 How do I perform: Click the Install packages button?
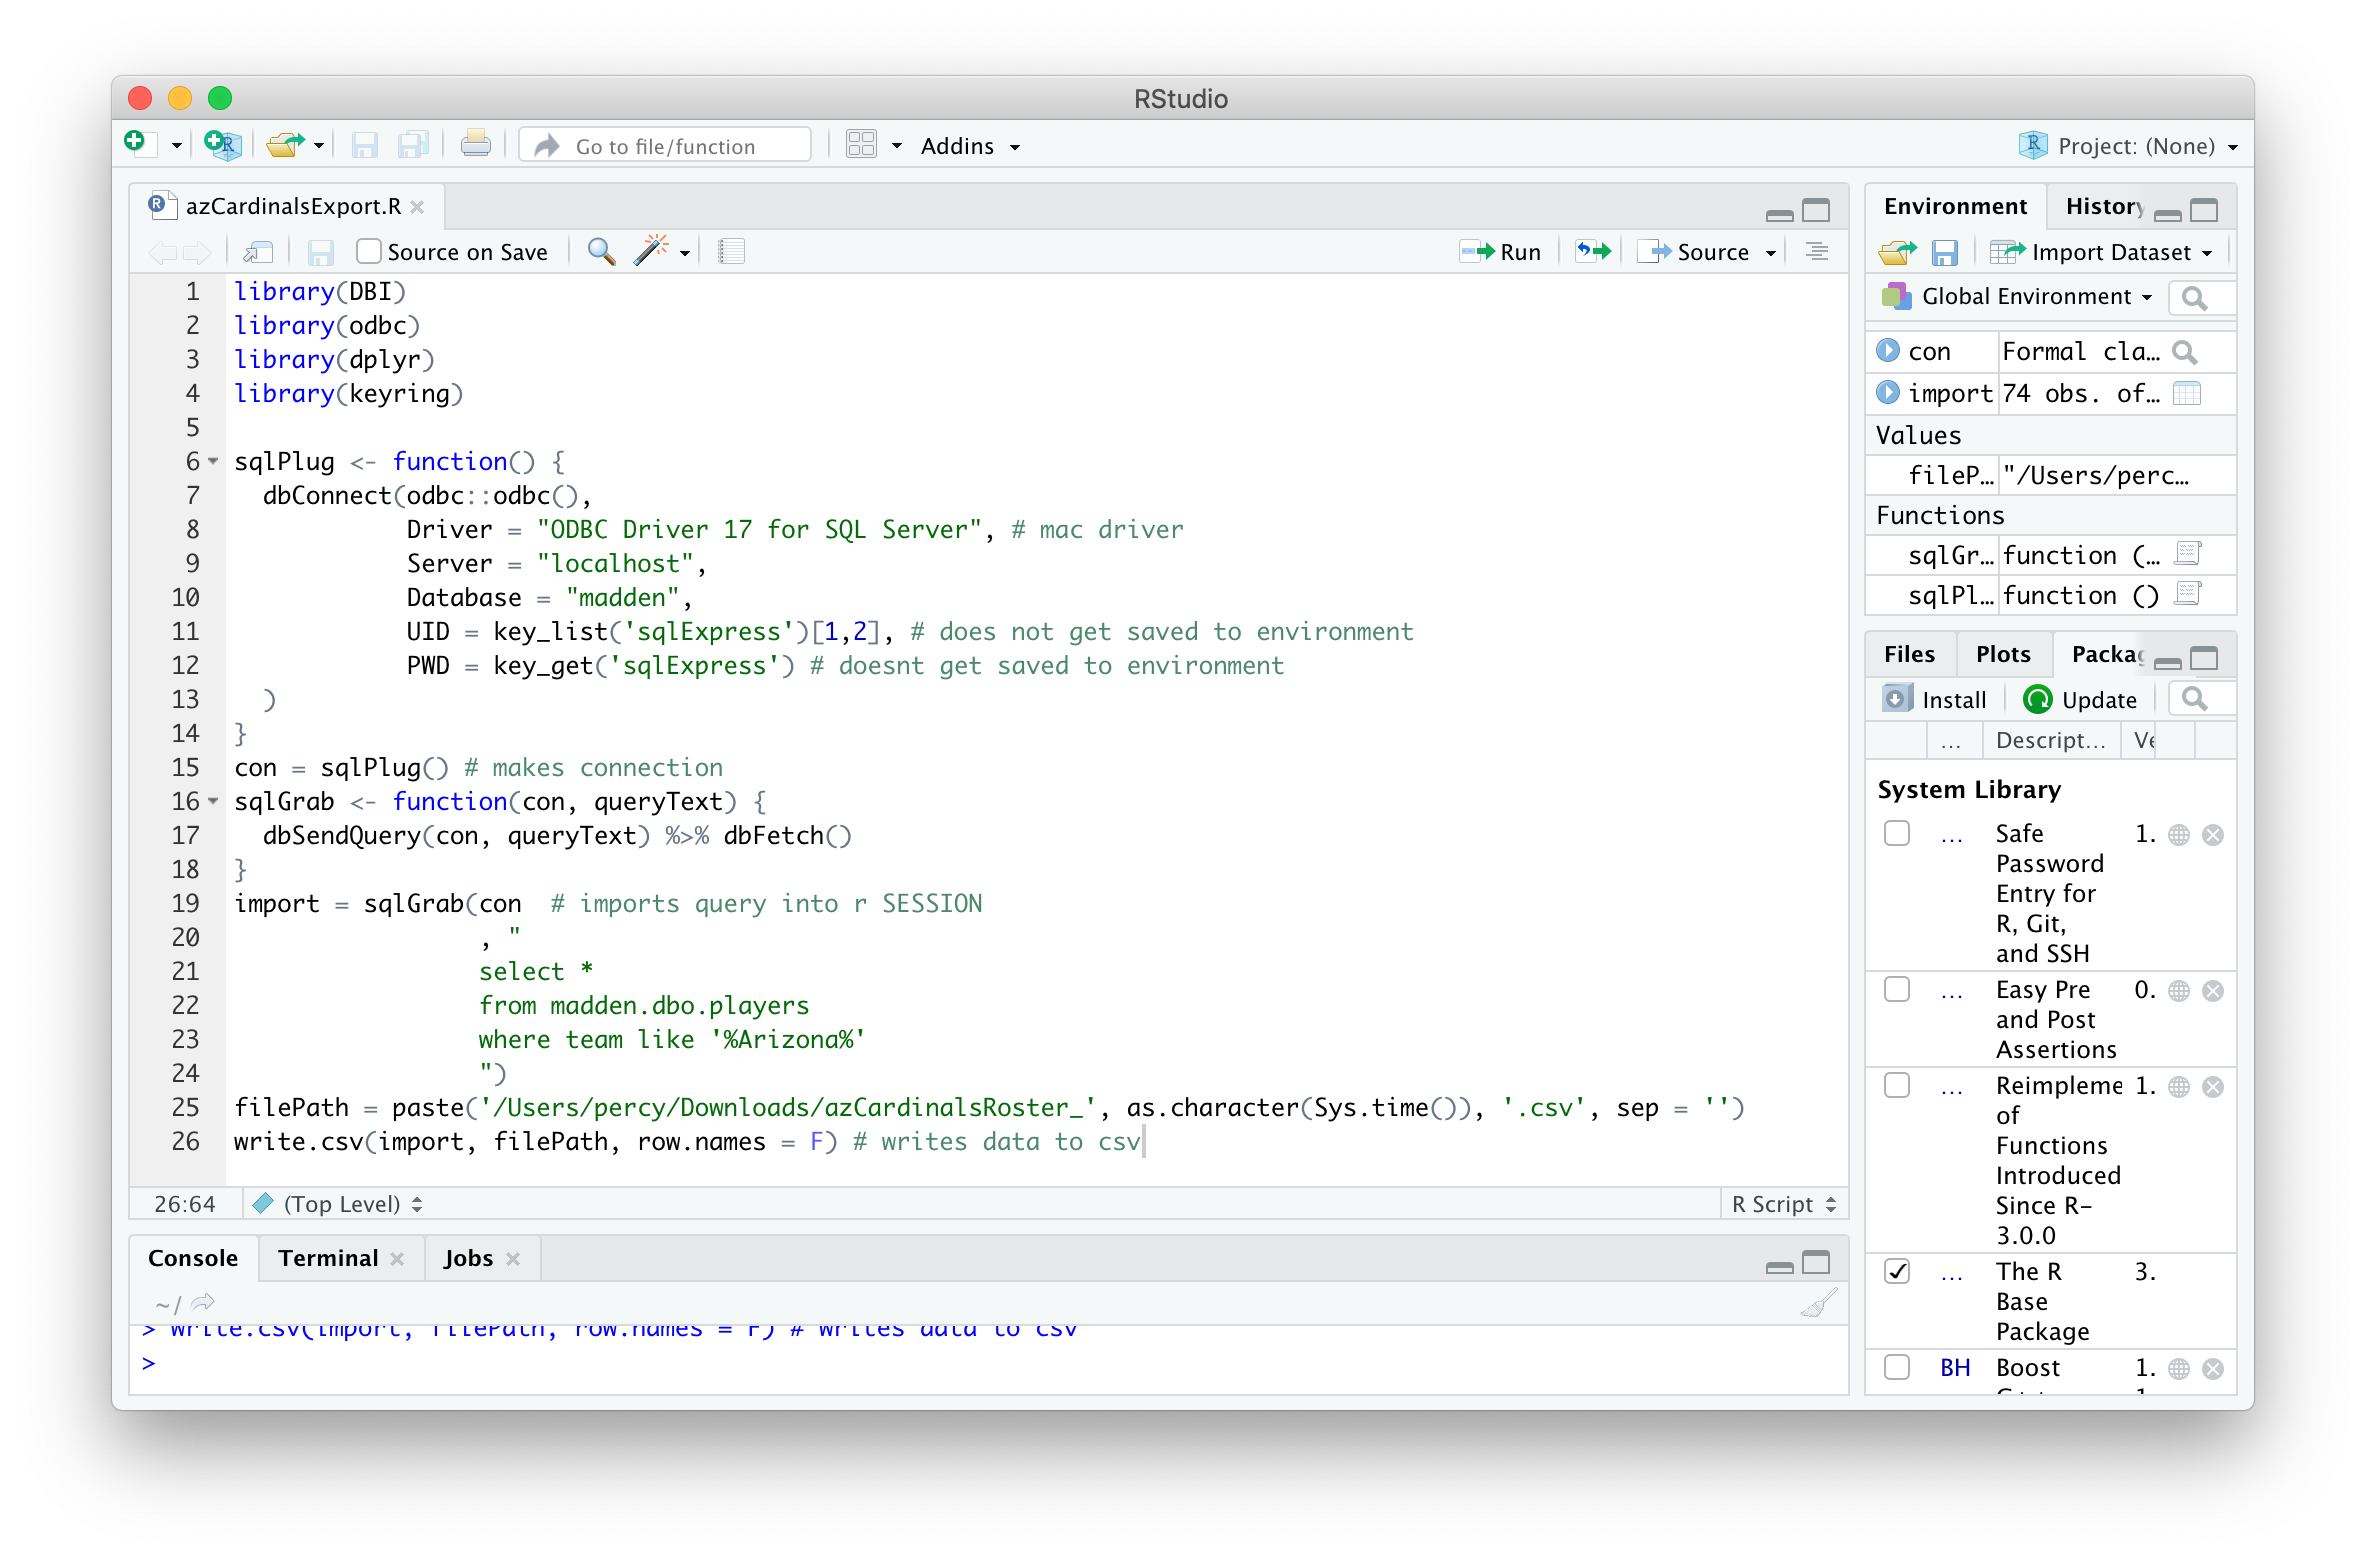click(1935, 699)
